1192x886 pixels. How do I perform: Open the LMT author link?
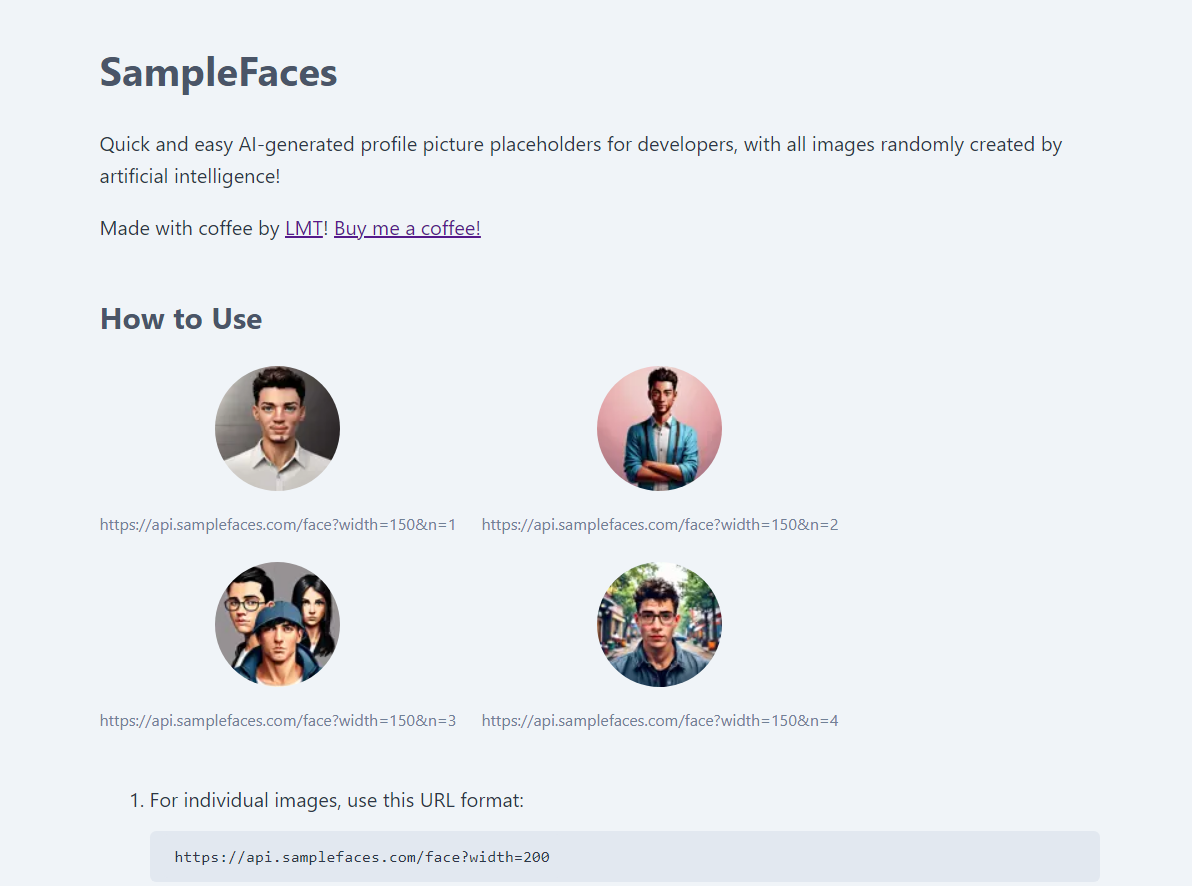pyautogui.click(x=303, y=228)
